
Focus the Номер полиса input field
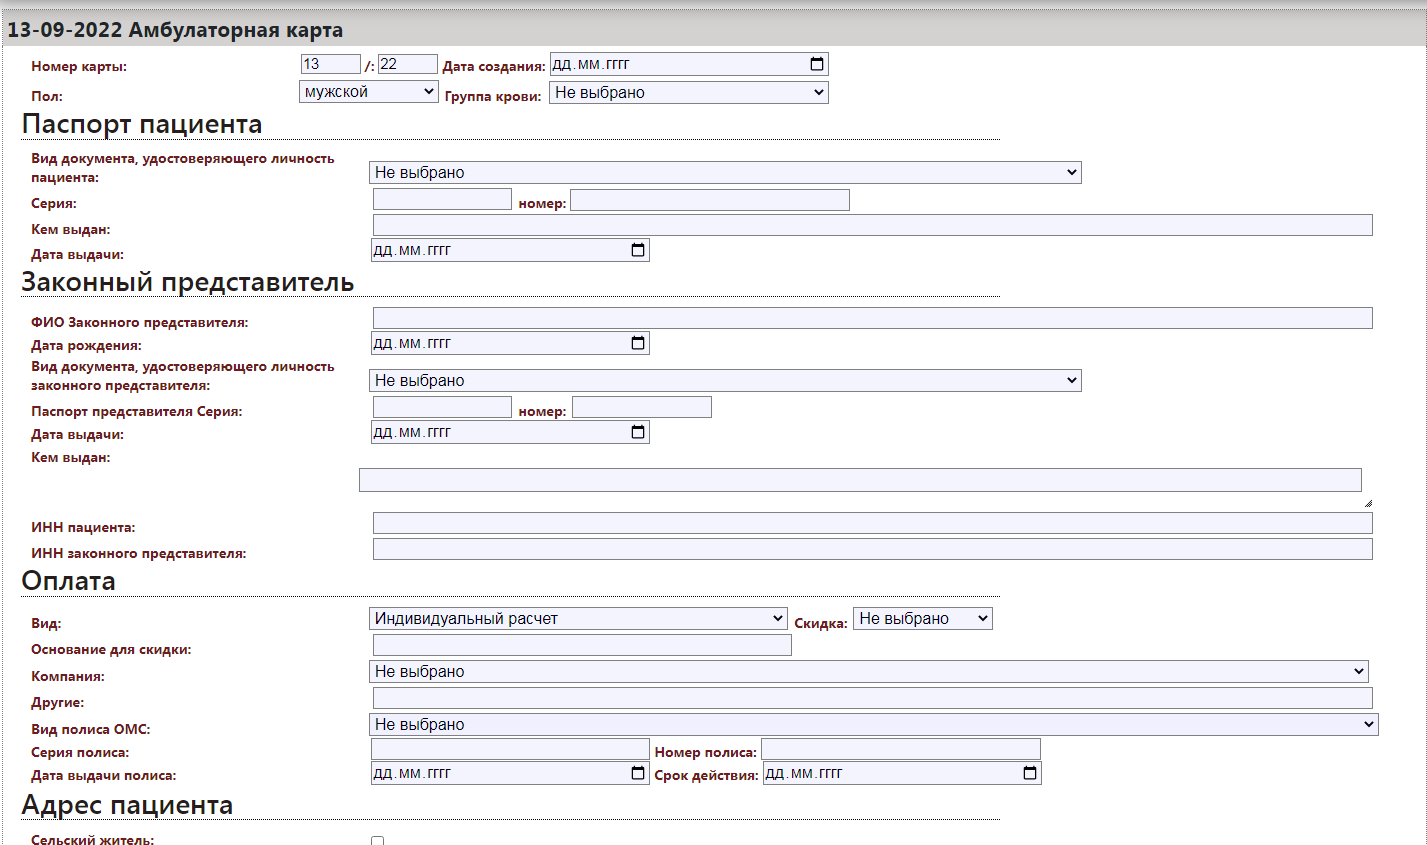tap(900, 749)
